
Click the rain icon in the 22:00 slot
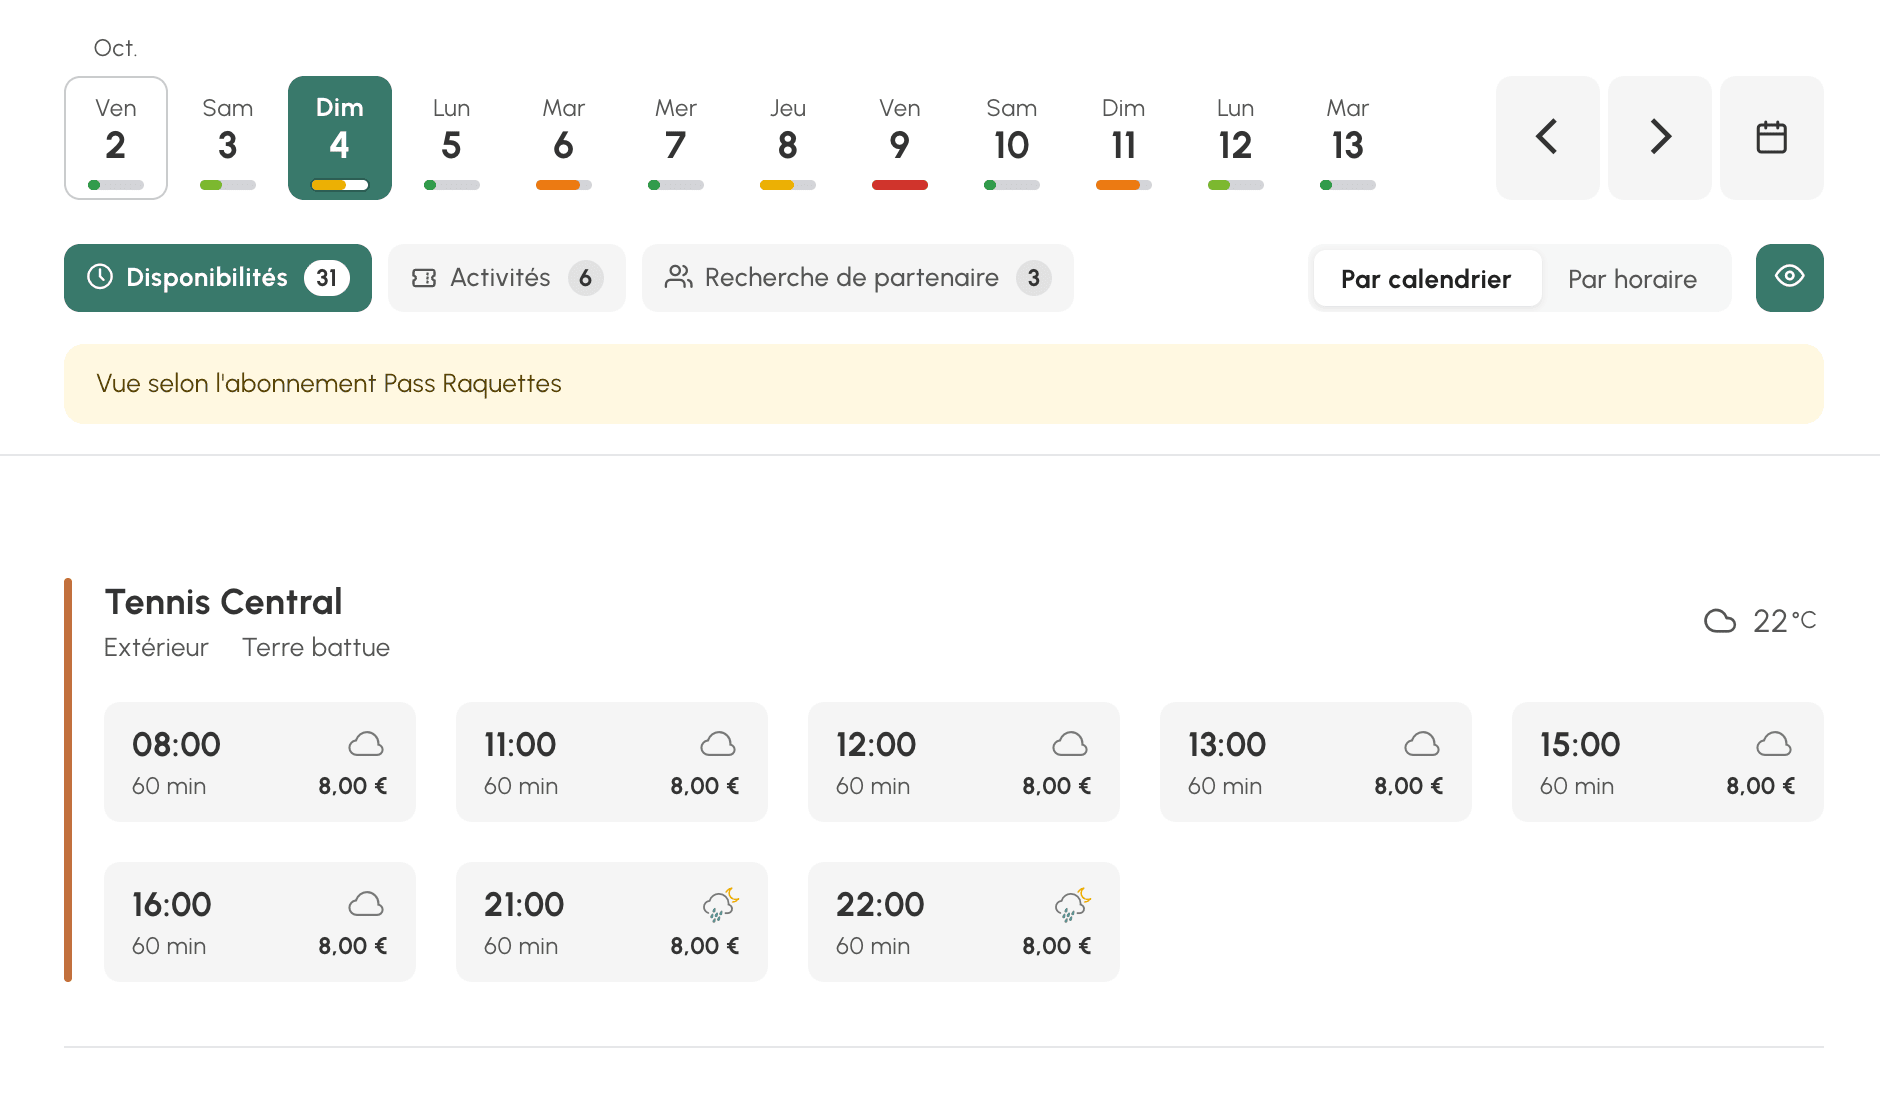1072,905
